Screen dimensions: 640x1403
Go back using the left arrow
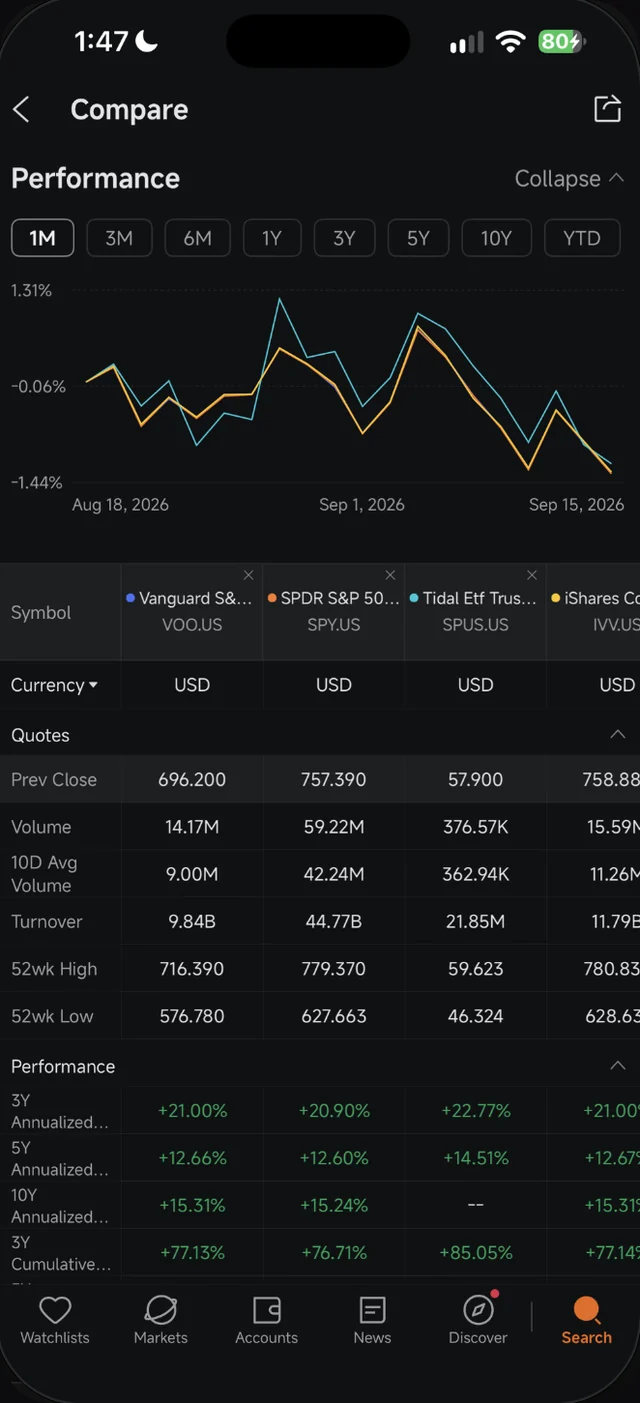point(21,109)
